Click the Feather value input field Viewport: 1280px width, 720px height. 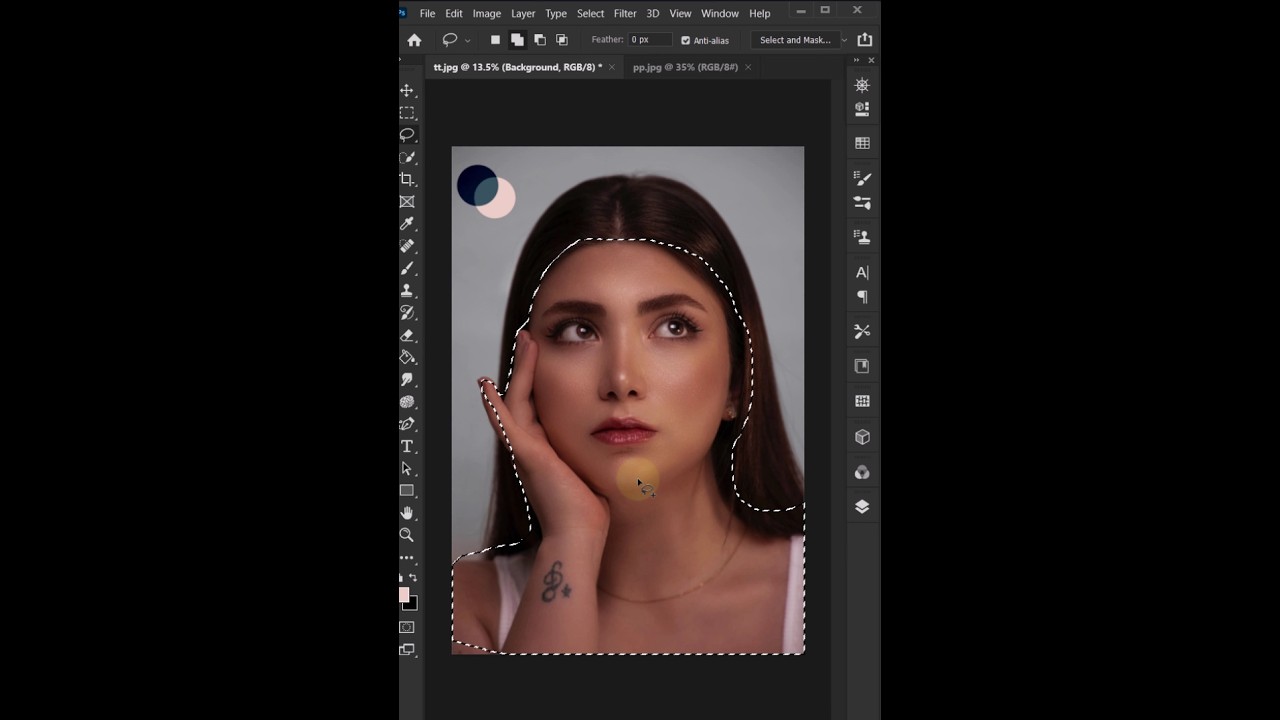651,40
